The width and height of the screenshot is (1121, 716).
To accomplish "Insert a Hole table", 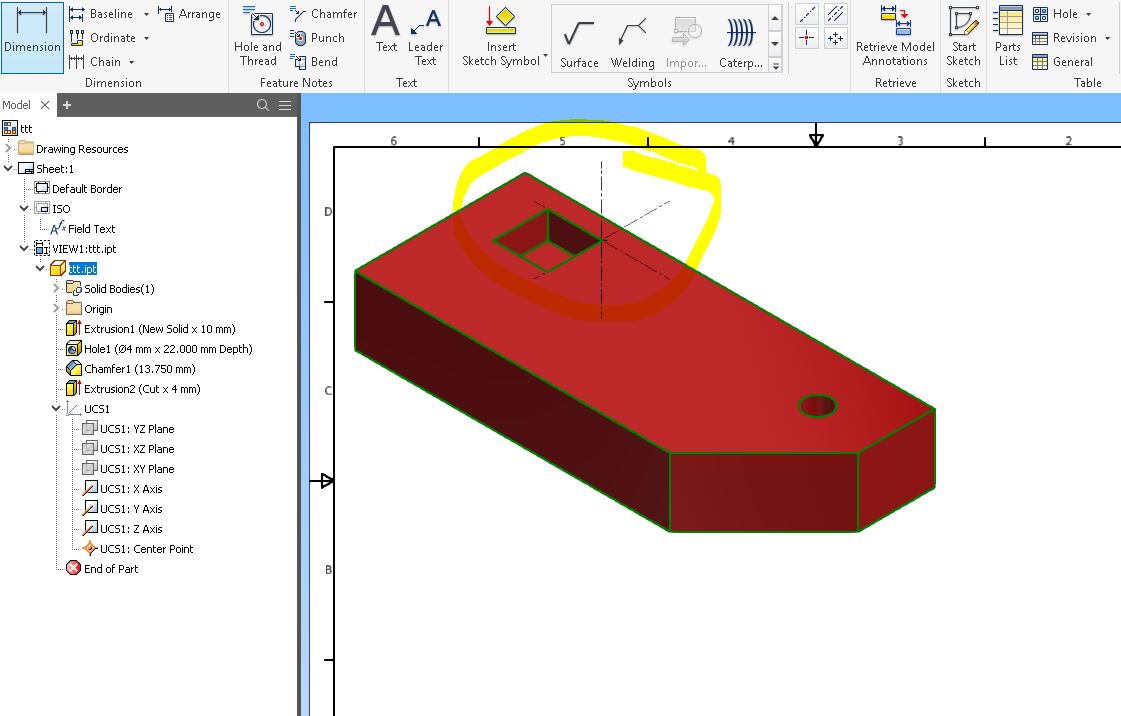I will click(x=1056, y=14).
